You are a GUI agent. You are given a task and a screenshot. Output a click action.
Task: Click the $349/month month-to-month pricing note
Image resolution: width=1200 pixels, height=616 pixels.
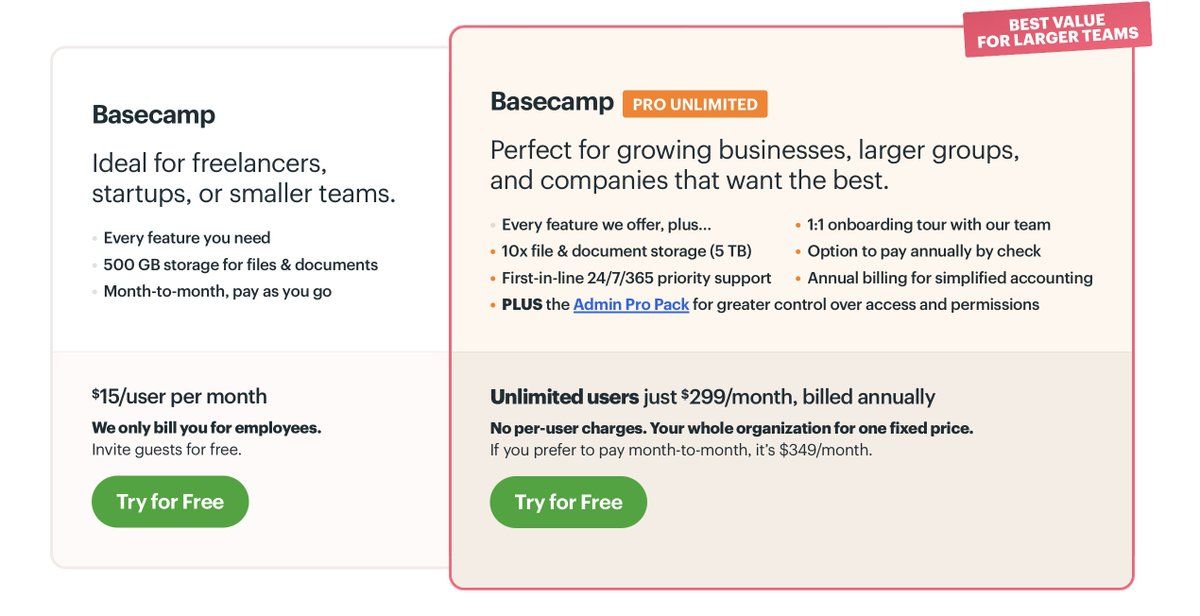point(681,450)
